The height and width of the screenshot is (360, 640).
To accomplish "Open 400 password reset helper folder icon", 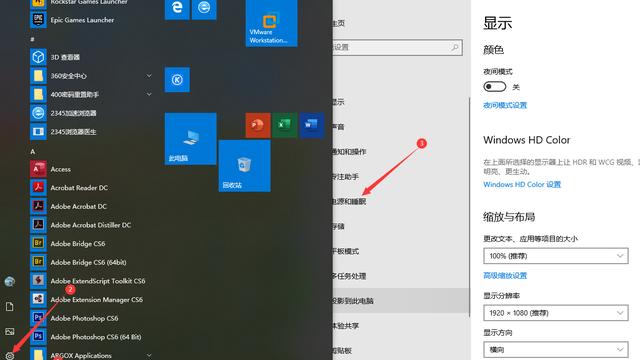I will click(x=38, y=94).
